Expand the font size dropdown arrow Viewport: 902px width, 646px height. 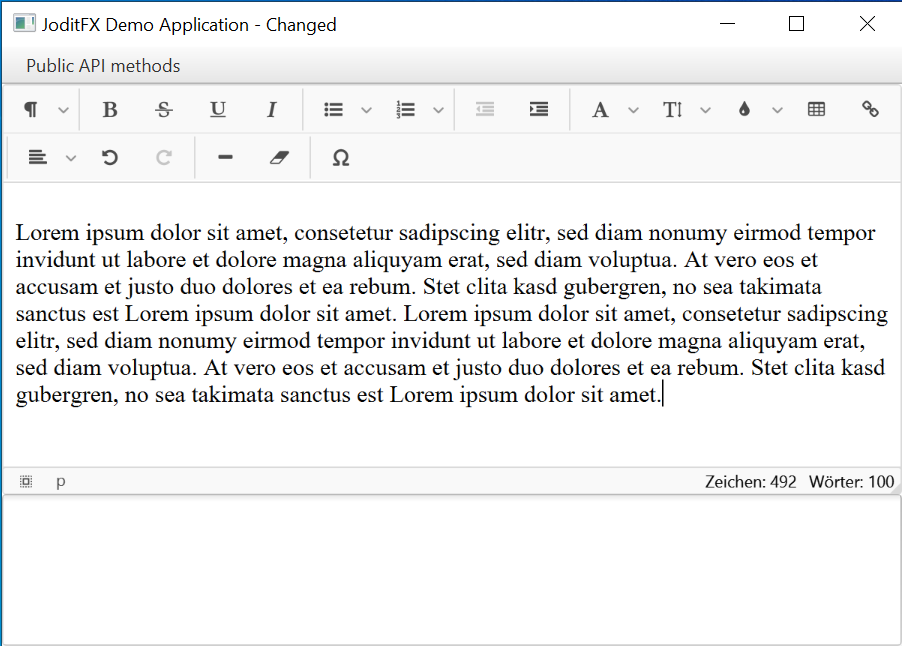[705, 110]
